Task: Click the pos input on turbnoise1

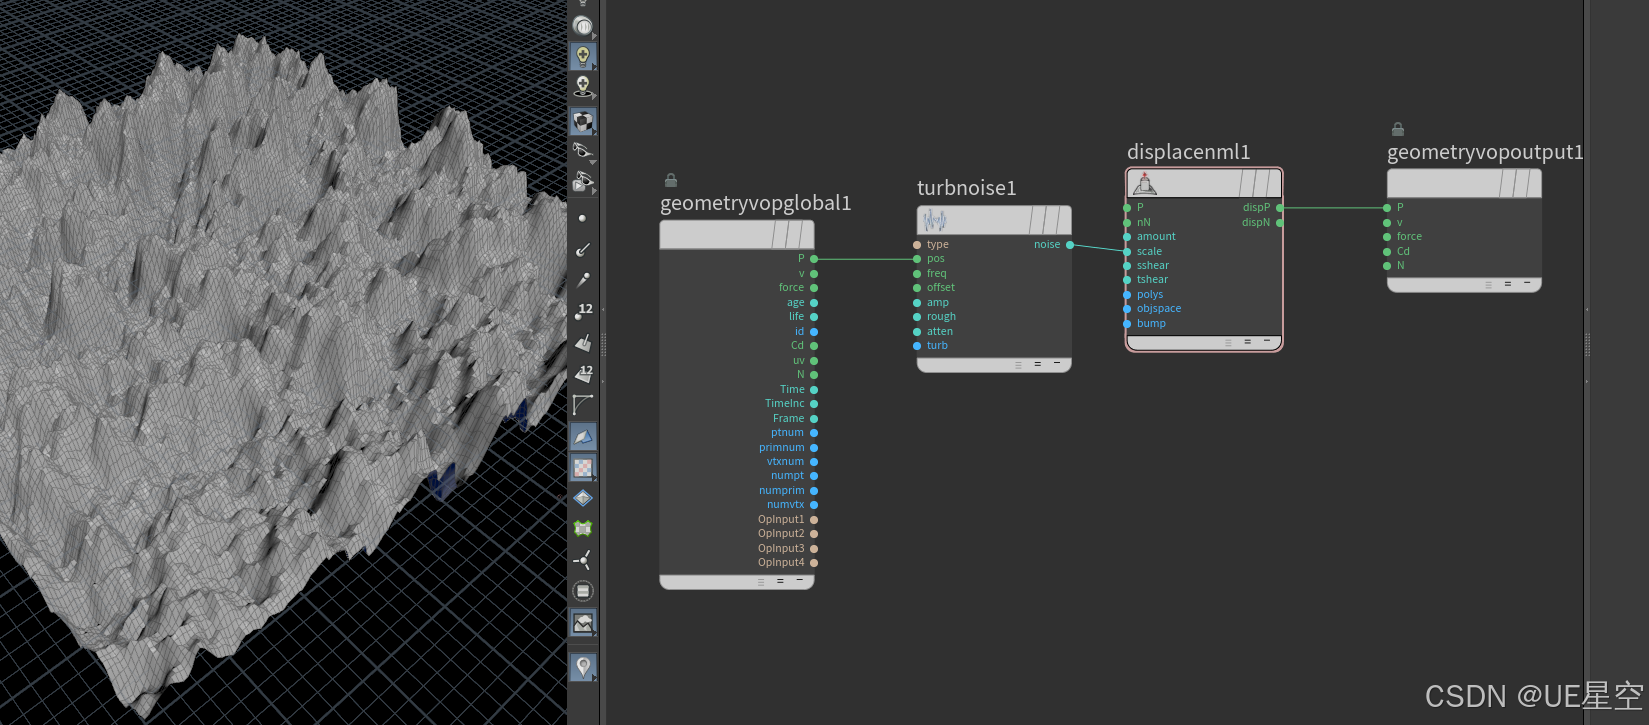Action: (917, 259)
